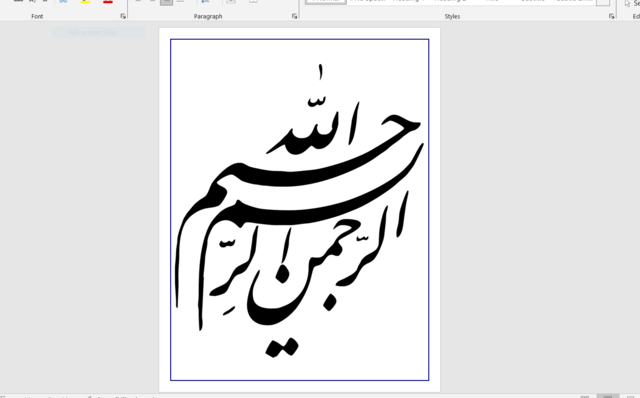Open the Styles pane launcher

pos(611,16)
